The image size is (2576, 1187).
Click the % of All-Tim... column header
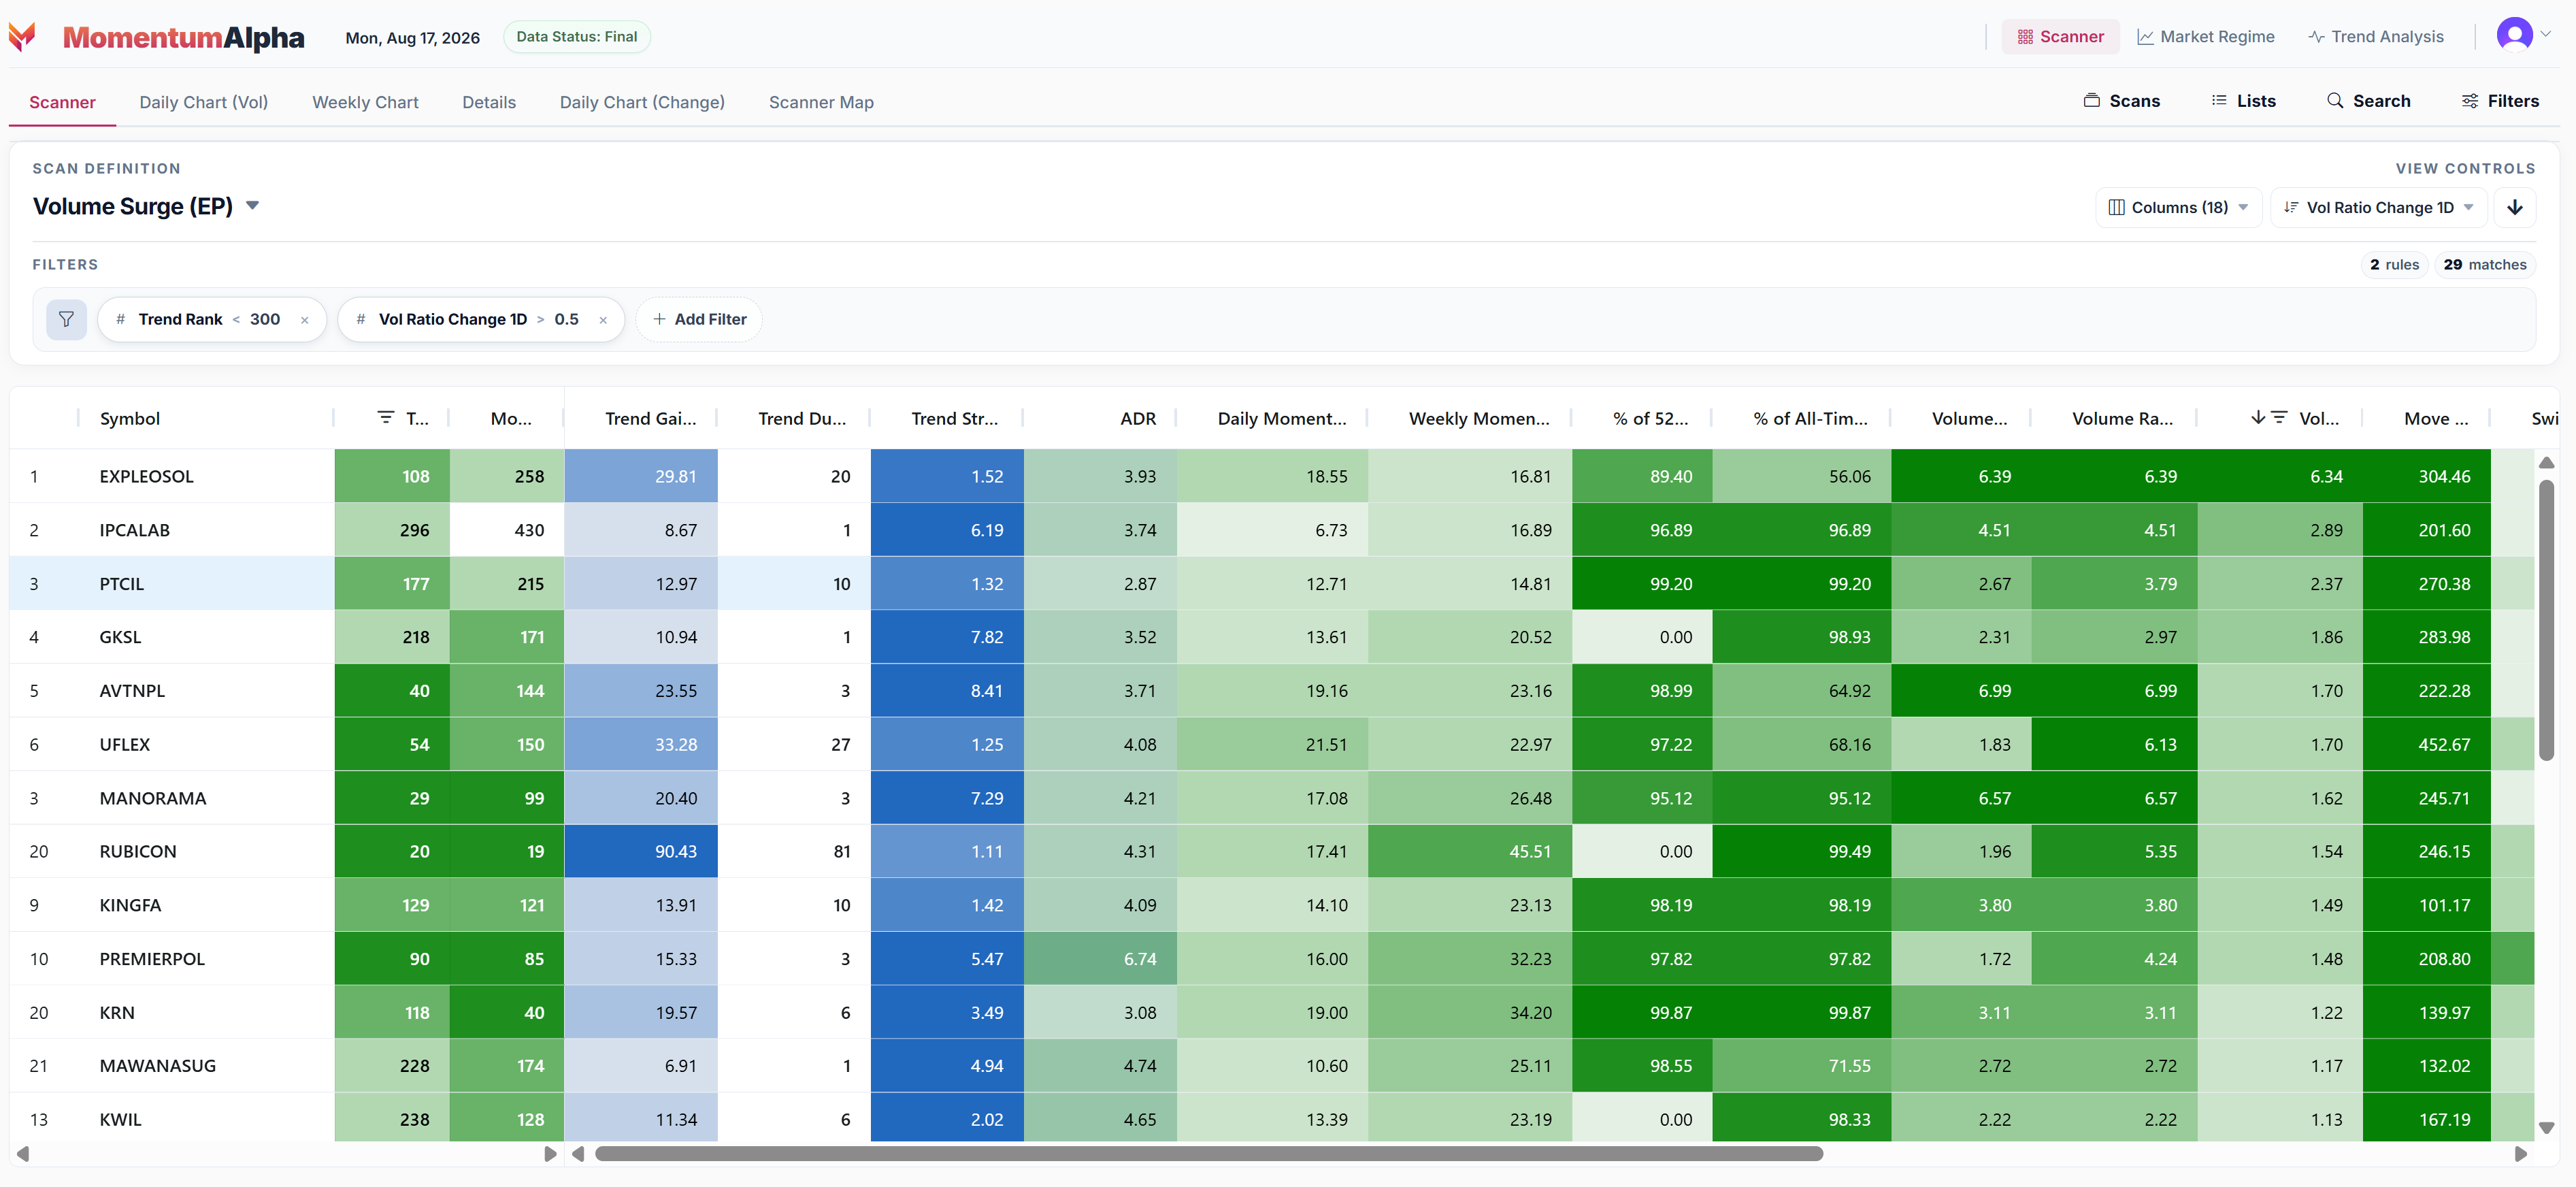1810,418
